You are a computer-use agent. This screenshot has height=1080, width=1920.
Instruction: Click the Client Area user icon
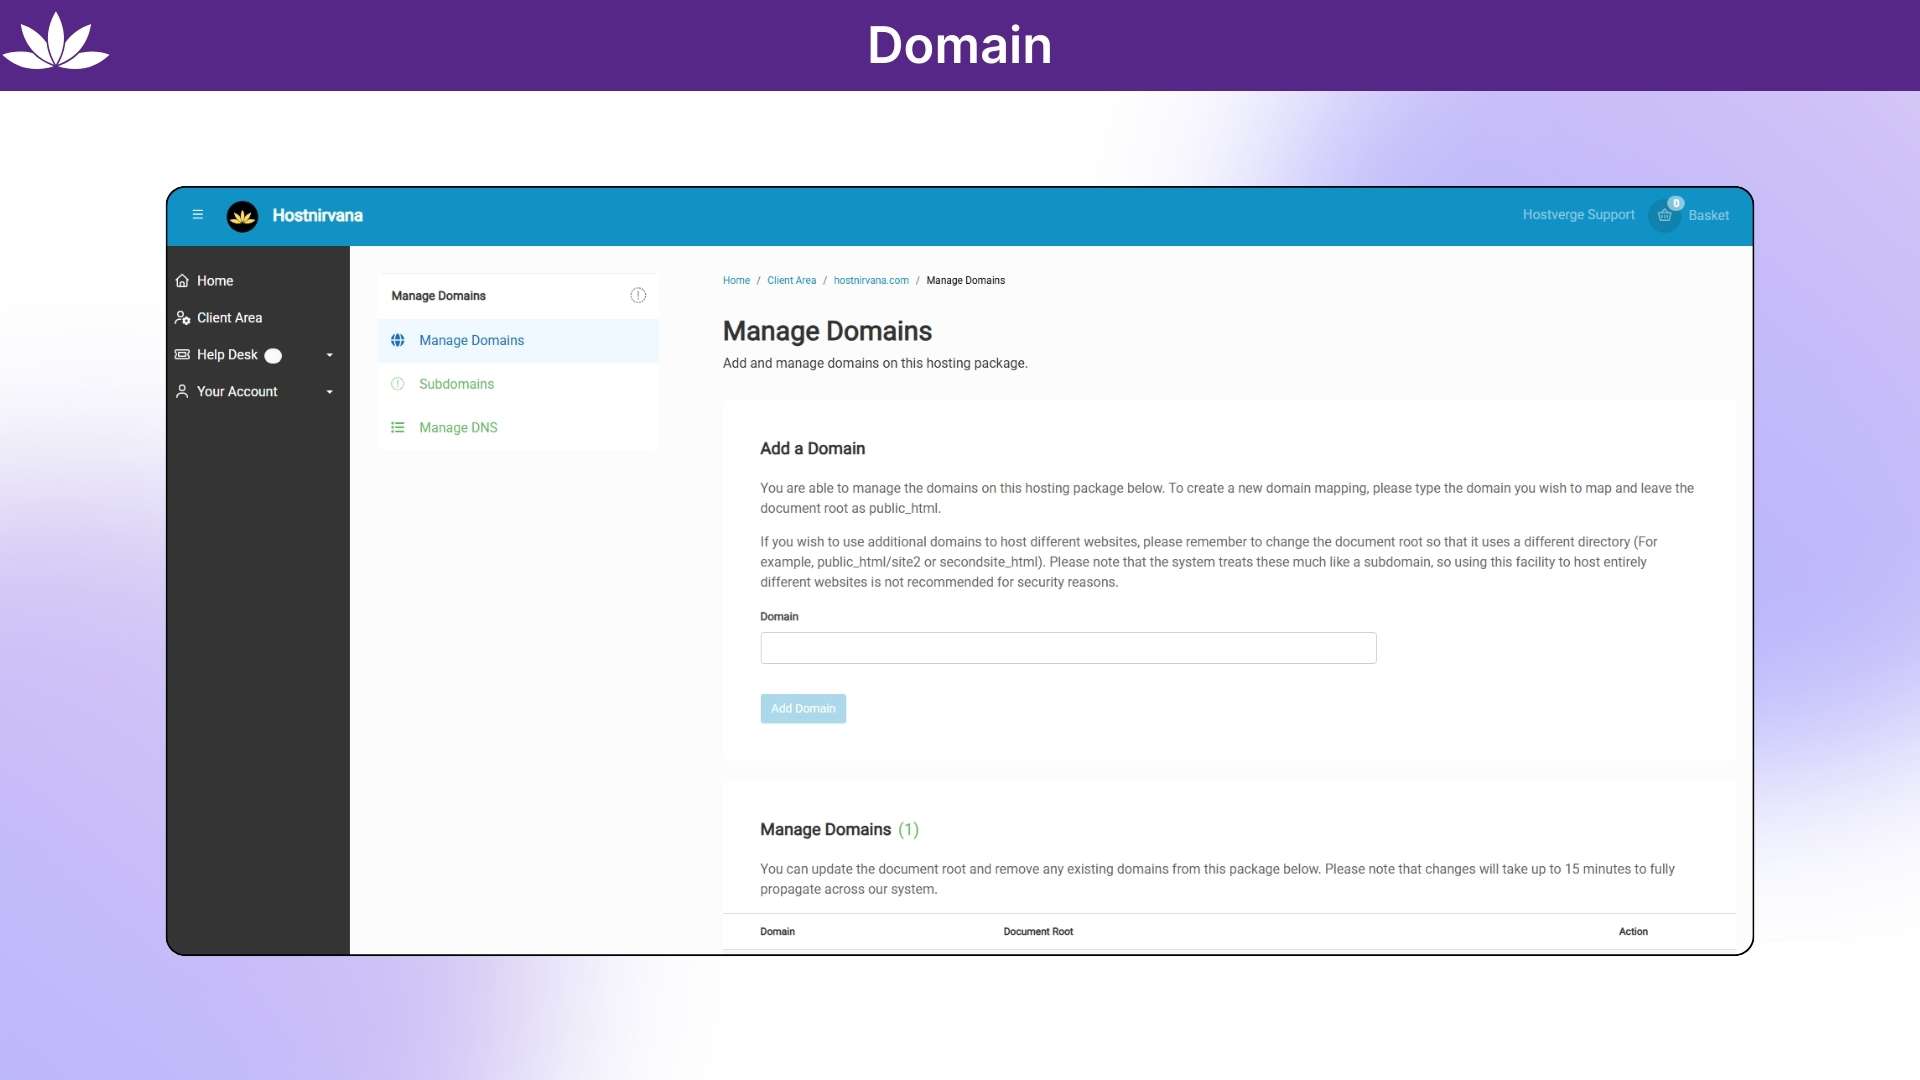click(182, 317)
